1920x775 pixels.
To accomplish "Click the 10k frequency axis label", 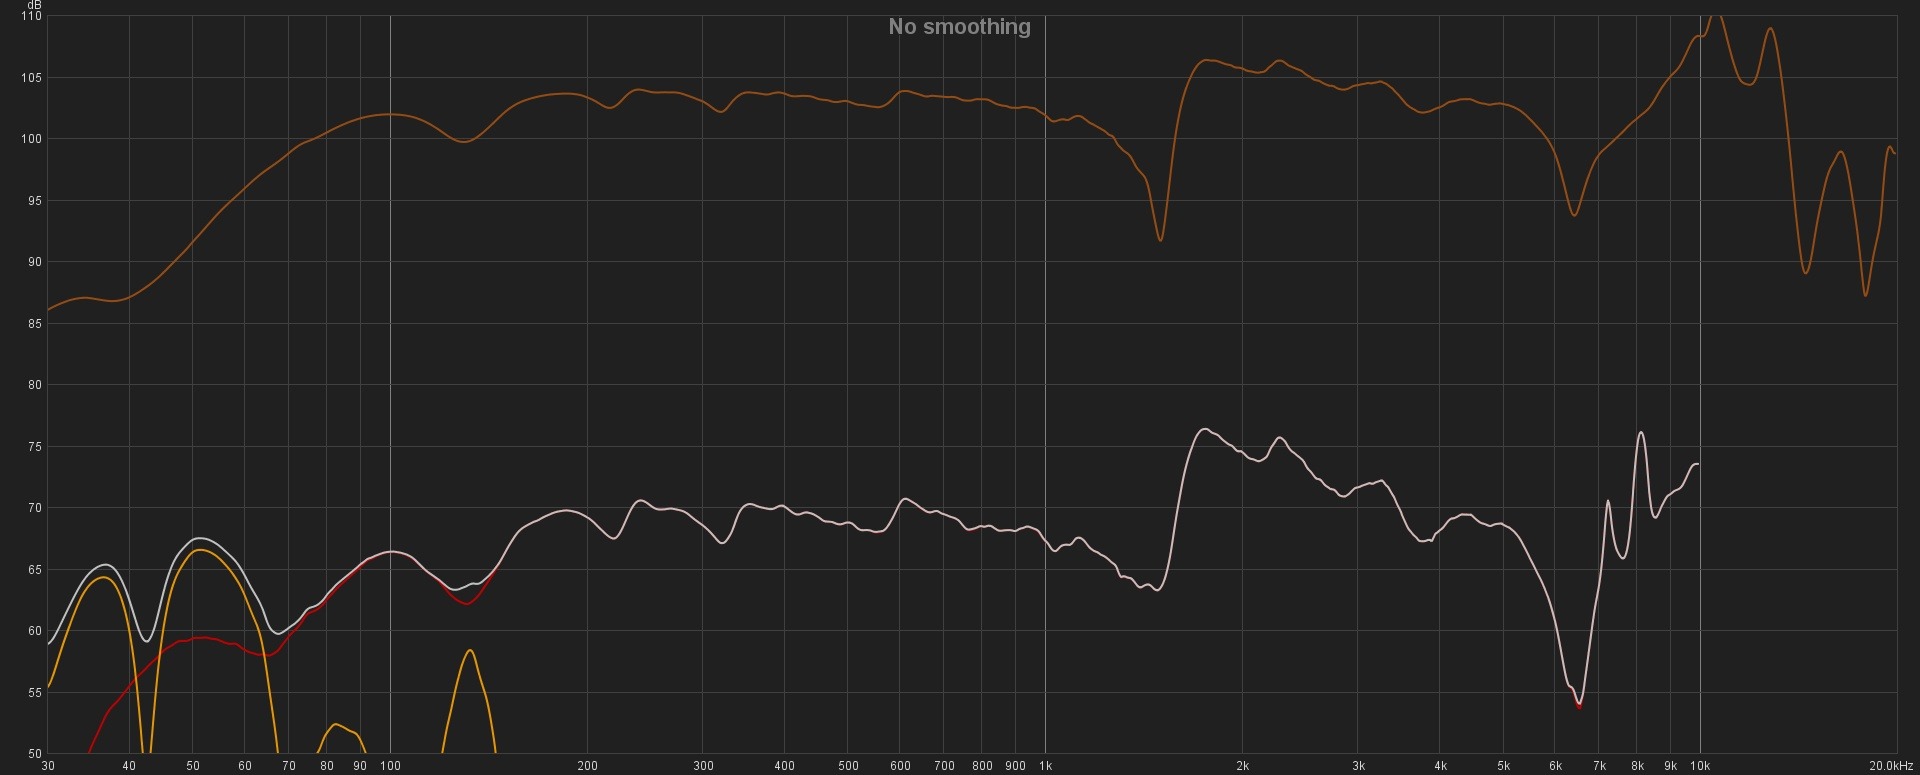I will coord(1700,766).
